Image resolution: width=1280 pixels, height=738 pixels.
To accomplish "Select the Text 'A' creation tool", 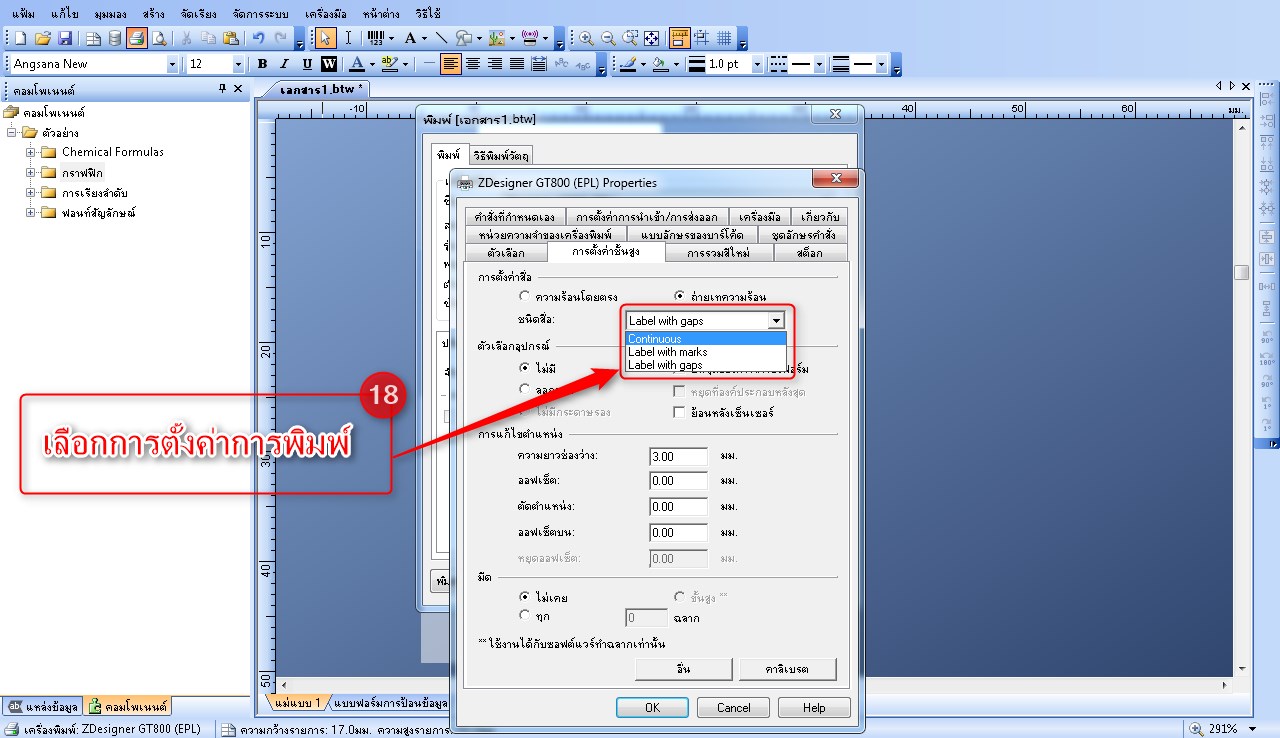I will click(x=410, y=38).
